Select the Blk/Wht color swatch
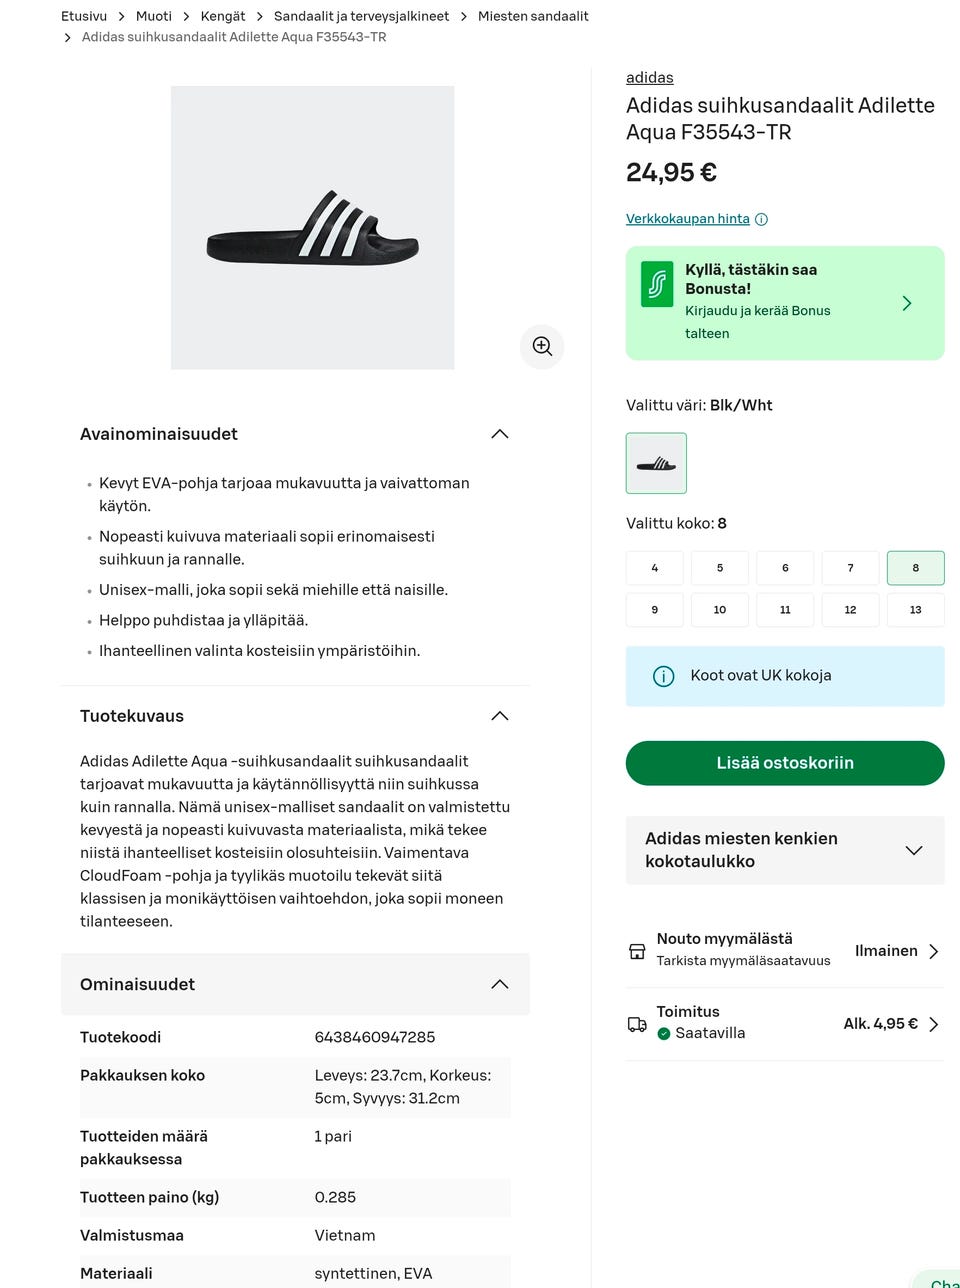This screenshot has width=960, height=1288. 656,463
